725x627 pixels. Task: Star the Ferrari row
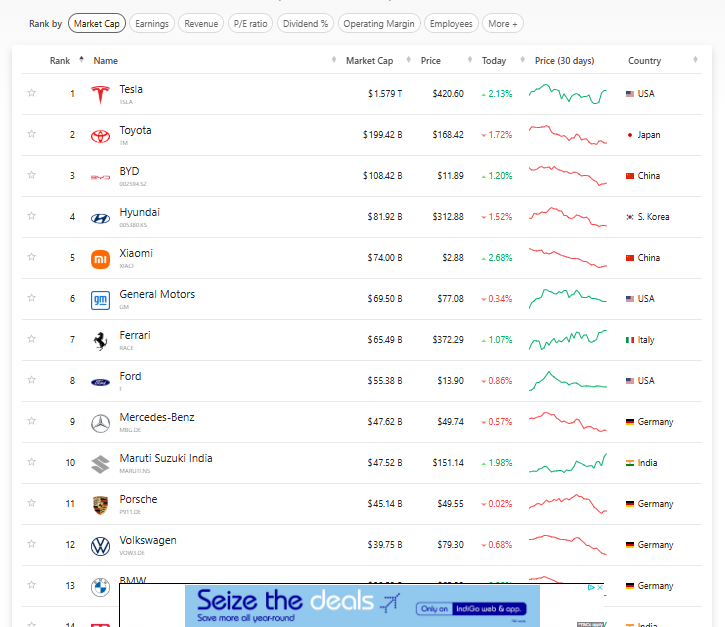[x=31, y=339]
